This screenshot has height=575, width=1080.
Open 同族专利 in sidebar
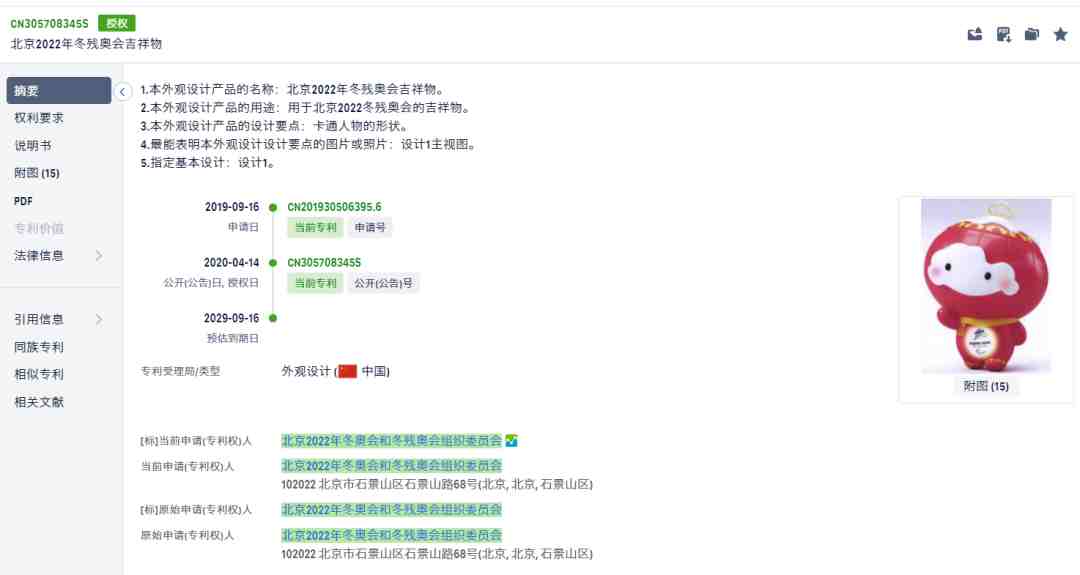pos(39,347)
